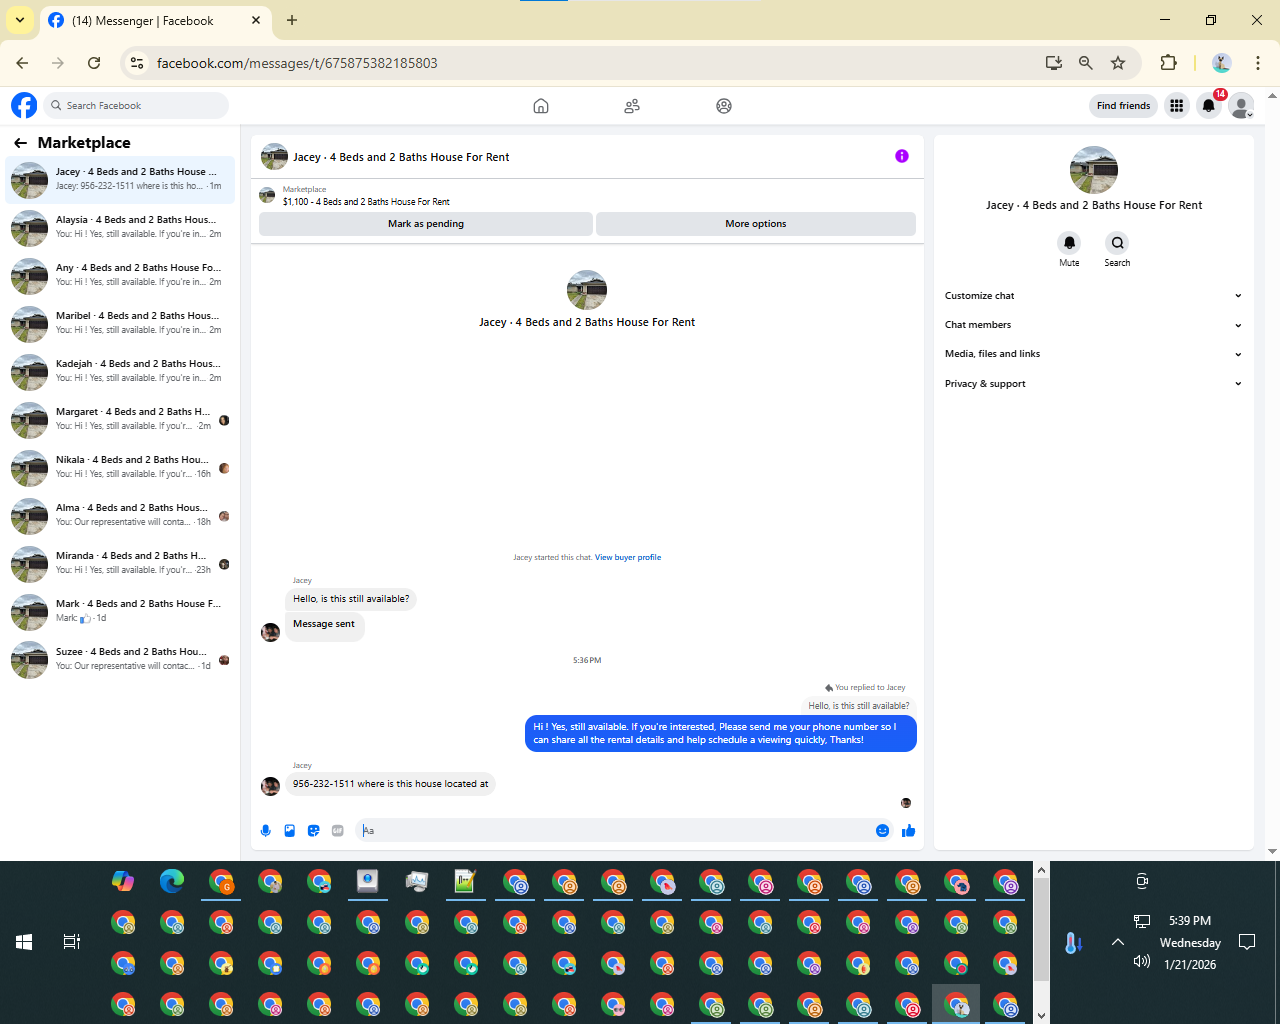Expand Customize chat section
The height and width of the screenshot is (1024, 1280).
(1094, 296)
